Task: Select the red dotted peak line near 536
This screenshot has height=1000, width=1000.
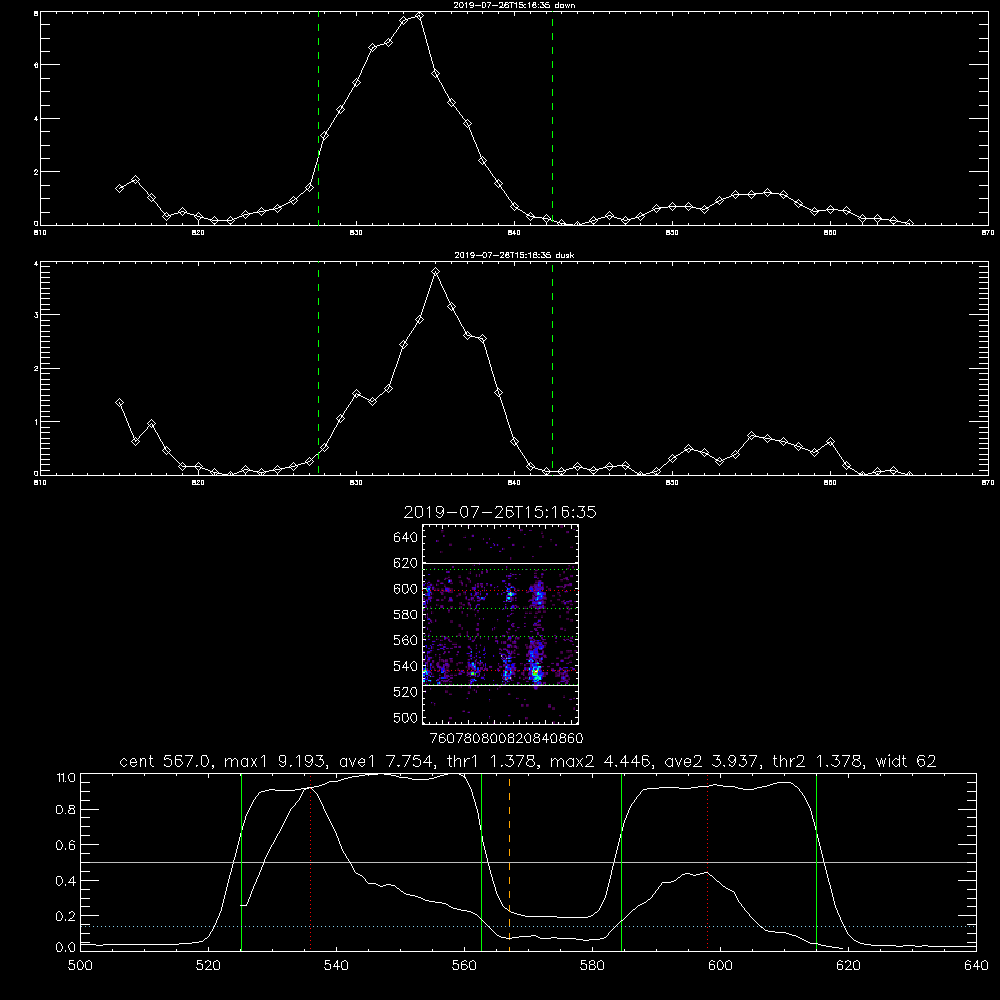Action: 311,862
